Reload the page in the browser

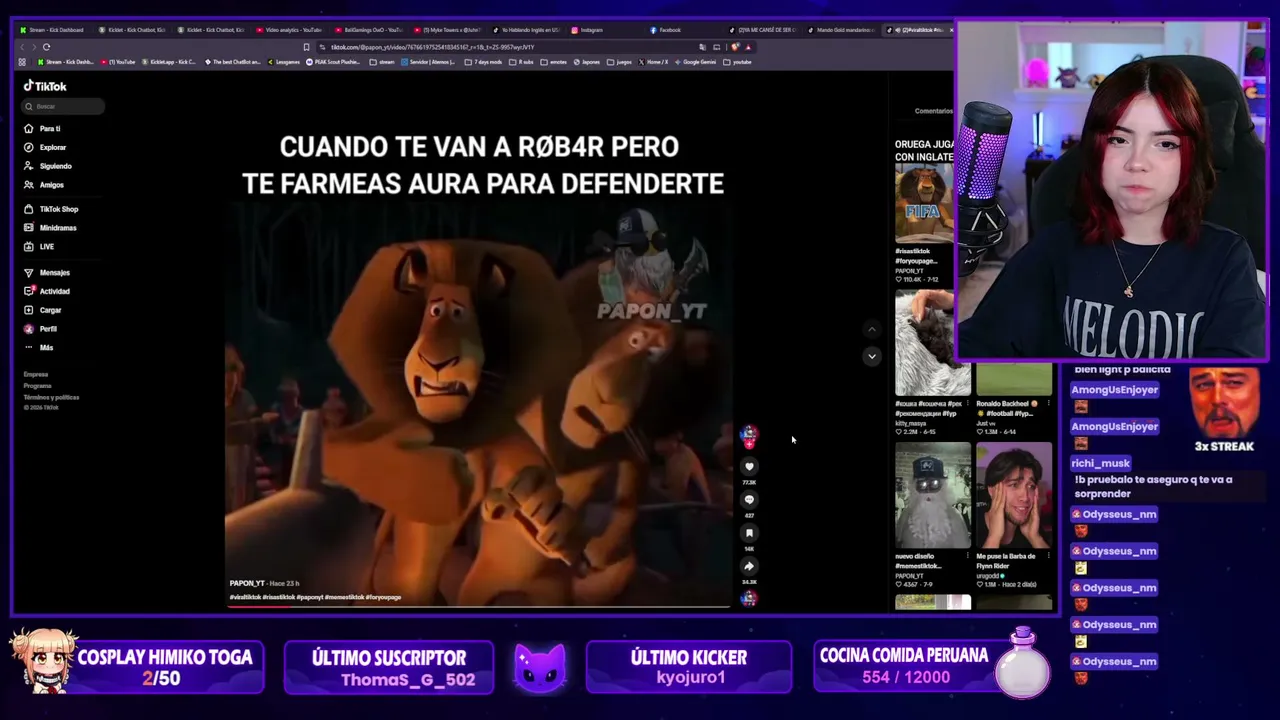(x=46, y=47)
